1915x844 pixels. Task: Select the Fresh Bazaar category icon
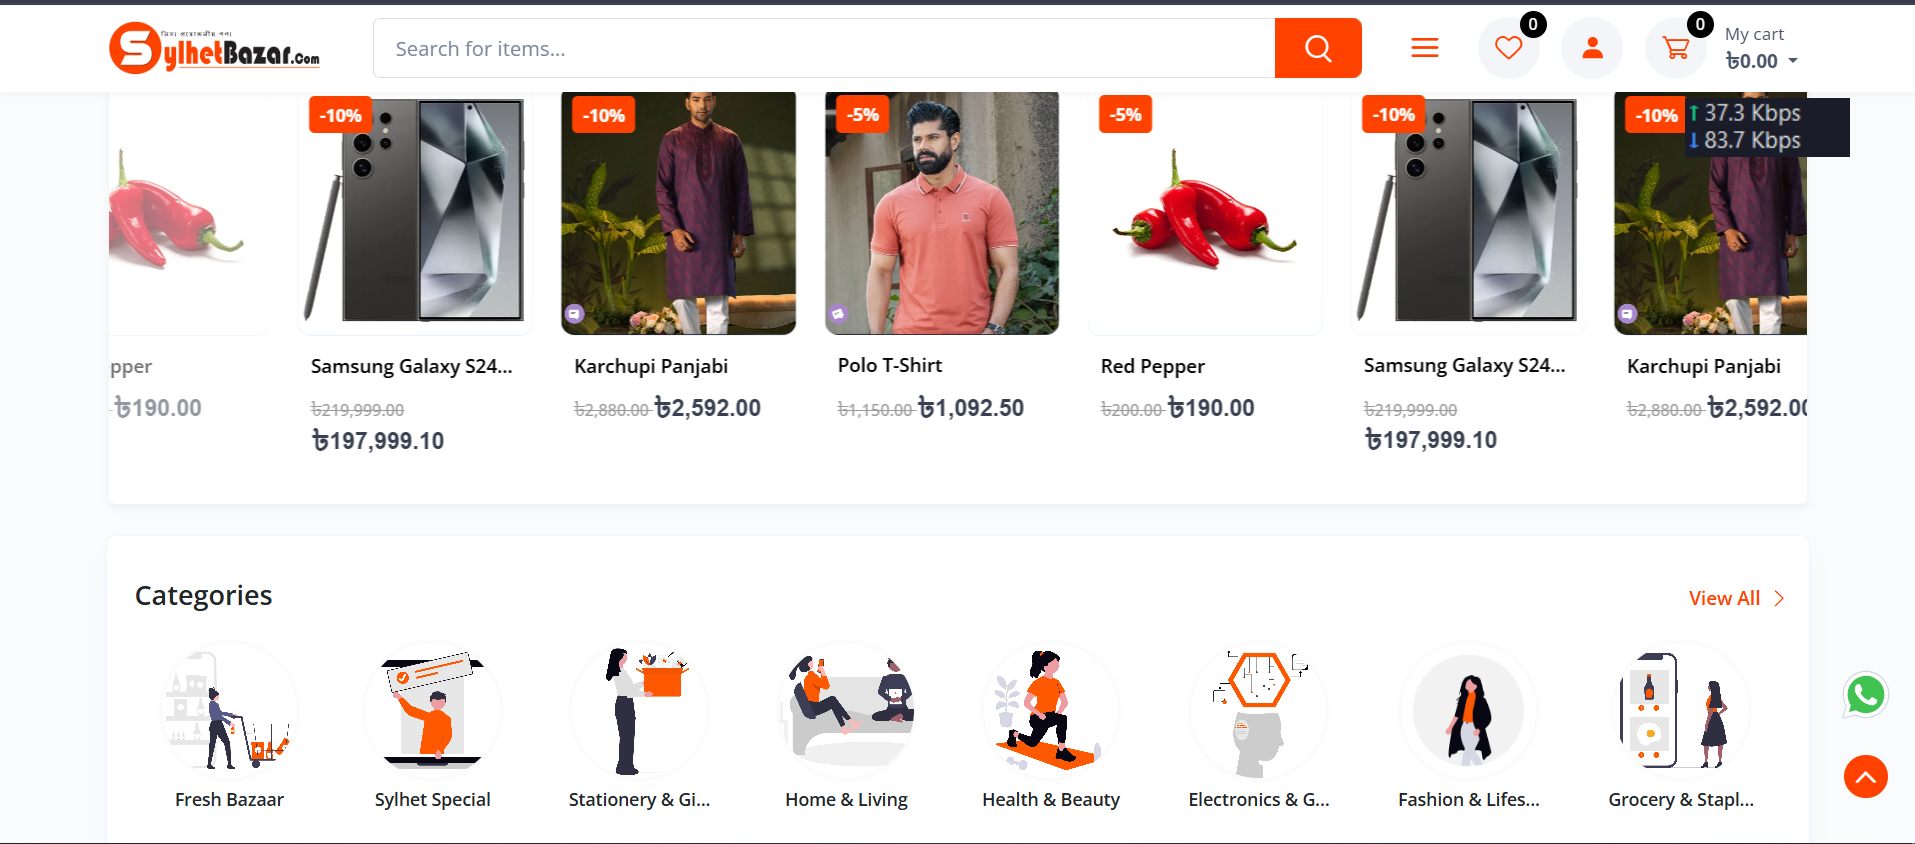229,711
